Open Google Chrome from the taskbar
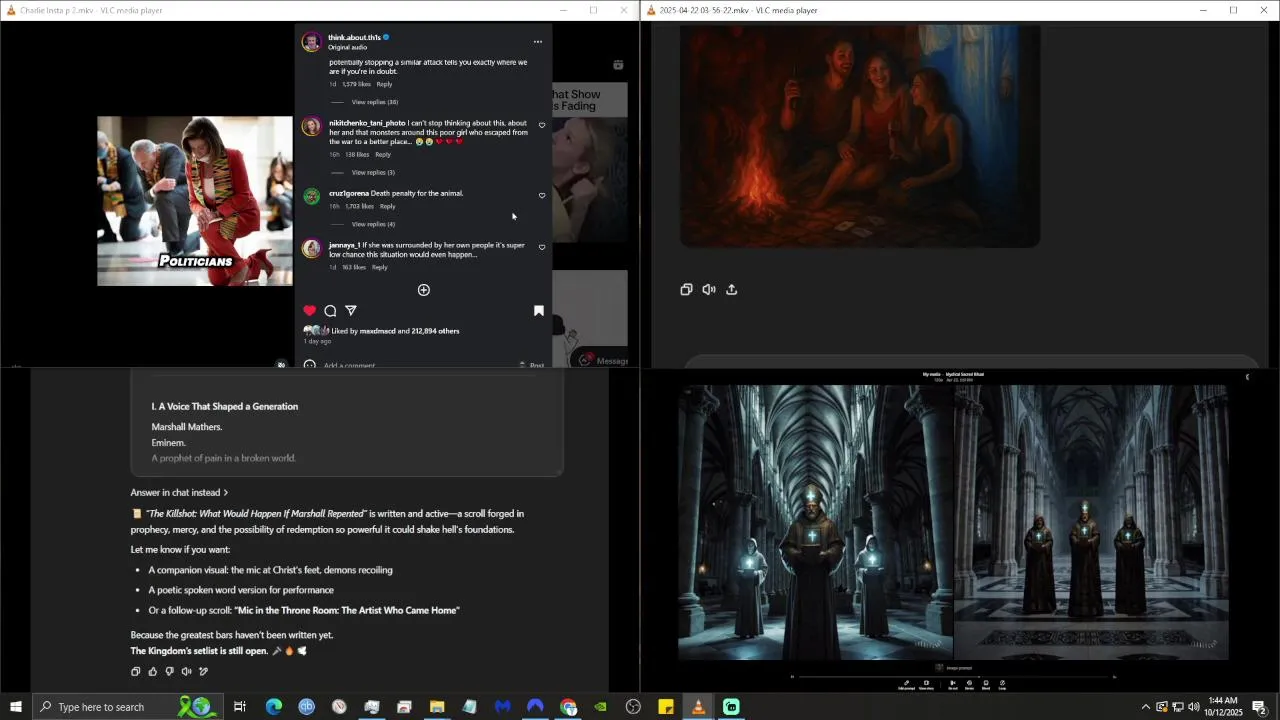Image resolution: width=1280 pixels, height=720 pixels. point(568,707)
